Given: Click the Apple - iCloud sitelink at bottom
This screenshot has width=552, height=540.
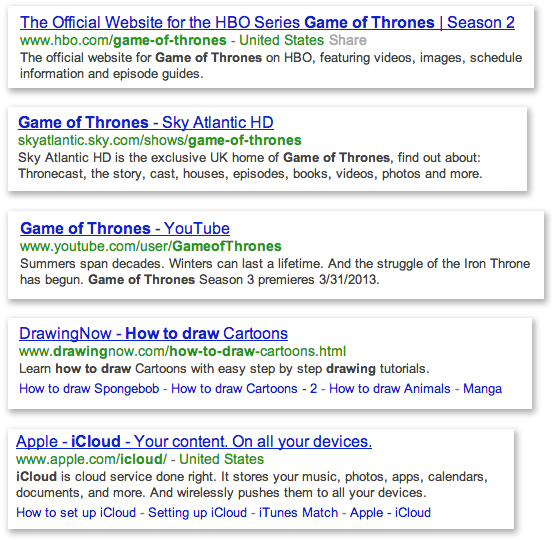Looking at the screenshot, I should [x=390, y=513].
